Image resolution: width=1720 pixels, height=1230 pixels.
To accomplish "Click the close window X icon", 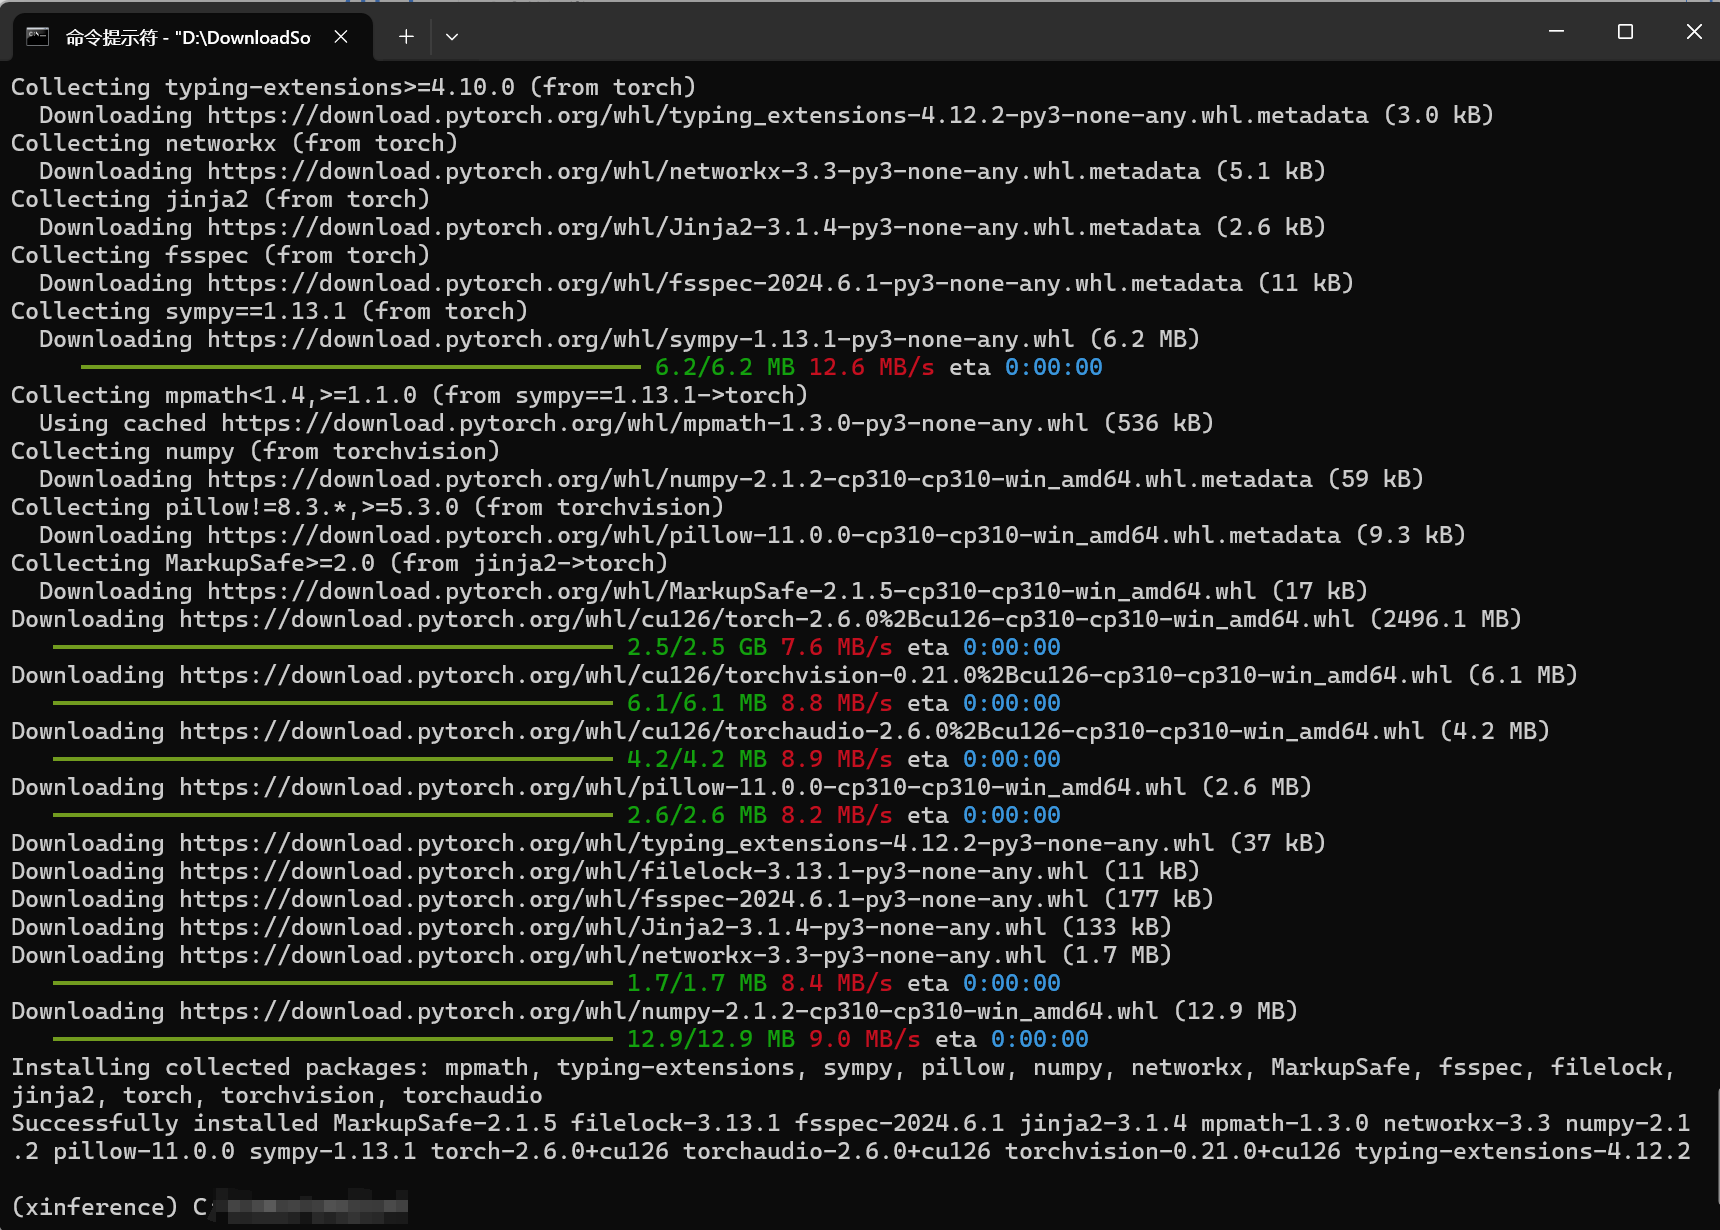I will coord(1693,31).
